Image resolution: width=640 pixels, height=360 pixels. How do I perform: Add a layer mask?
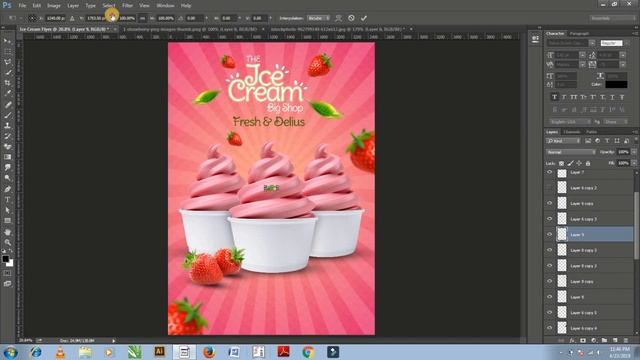(x=583, y=340)
